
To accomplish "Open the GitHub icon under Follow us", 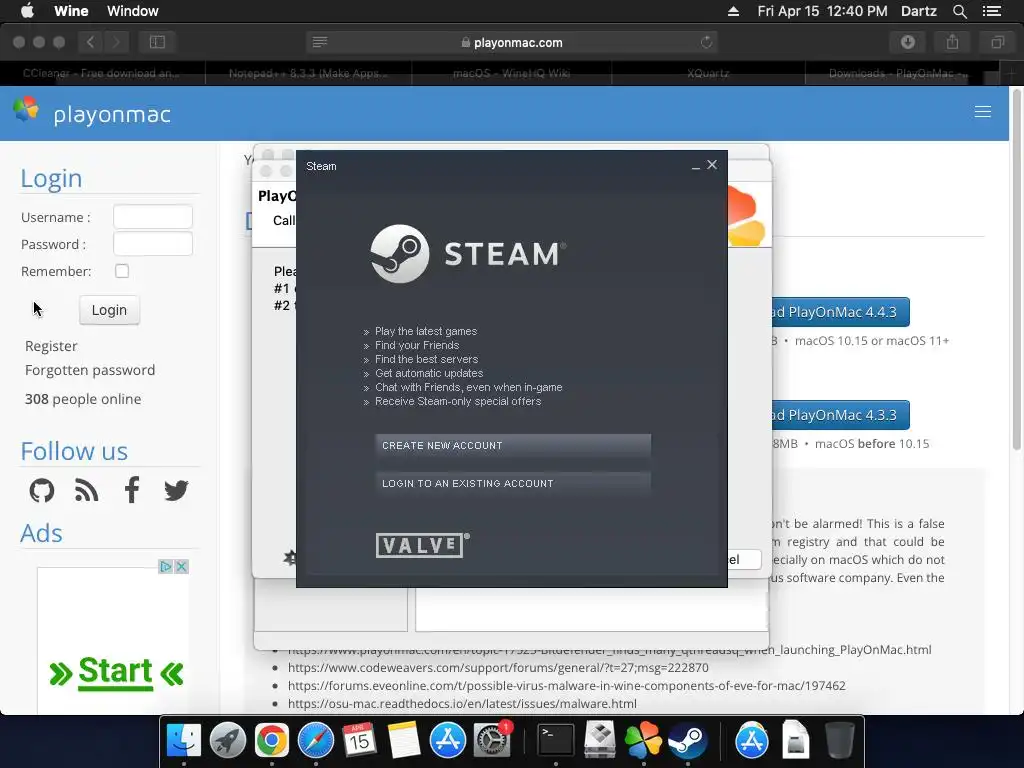I will [x=42, y=490].
